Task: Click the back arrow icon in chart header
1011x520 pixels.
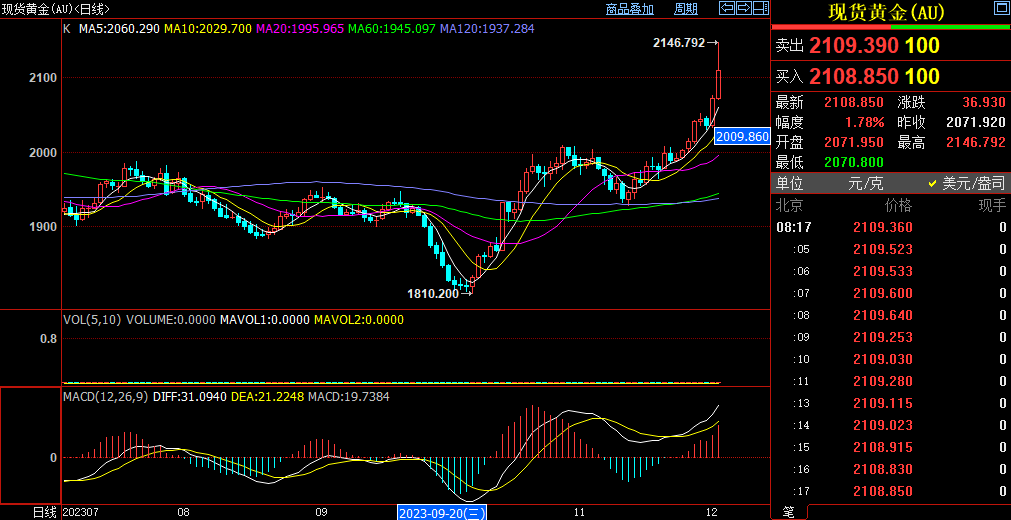Action: 727,9
